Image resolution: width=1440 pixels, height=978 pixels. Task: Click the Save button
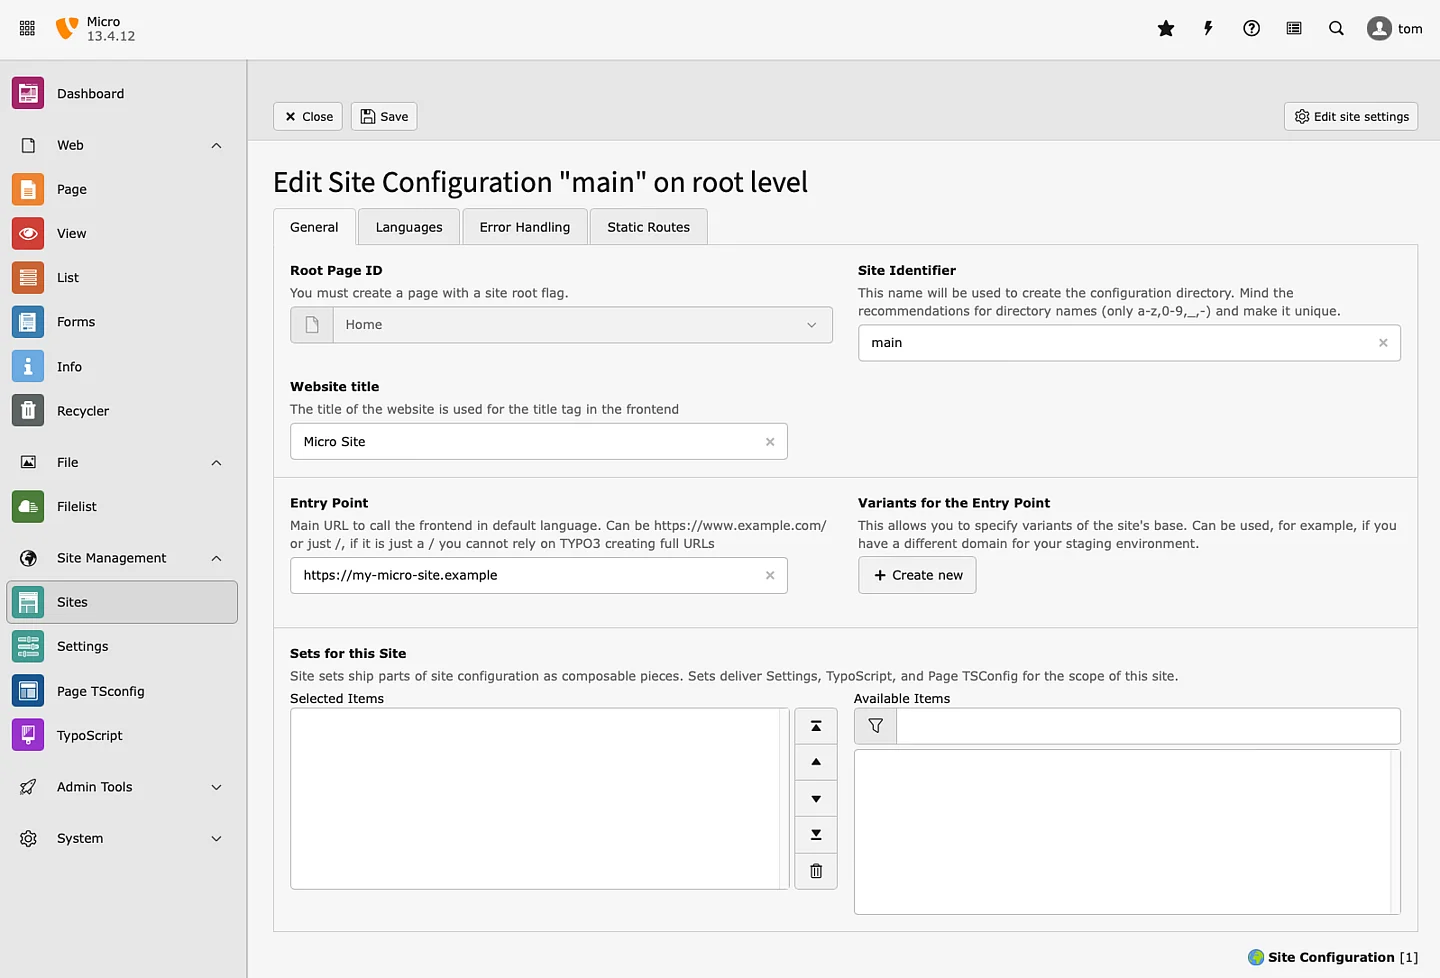(384, 117)
